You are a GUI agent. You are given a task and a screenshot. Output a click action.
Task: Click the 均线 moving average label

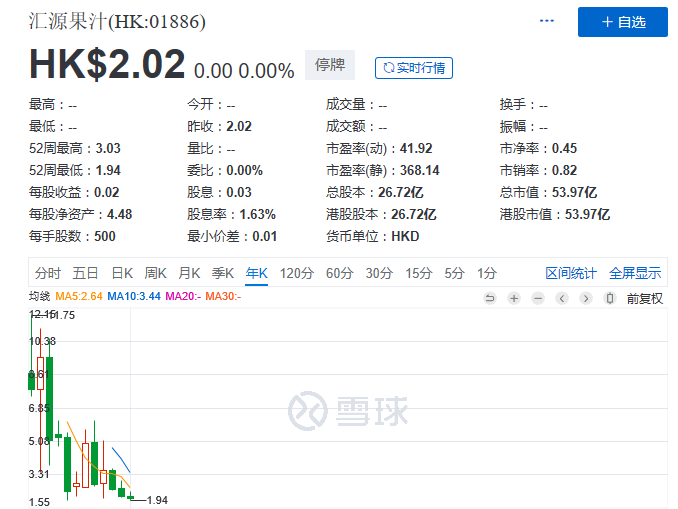point(39,296)
